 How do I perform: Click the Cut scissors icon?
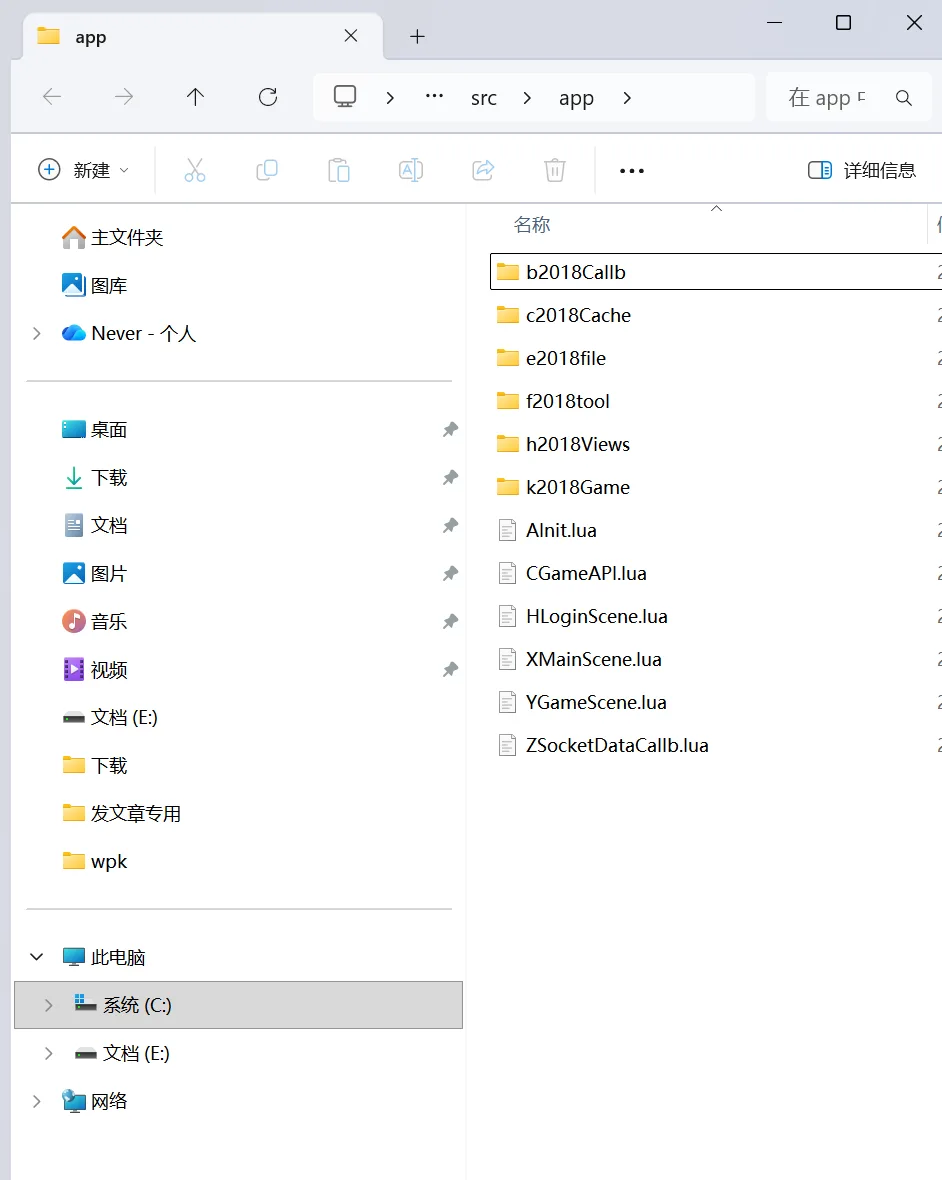coord(195,171)
